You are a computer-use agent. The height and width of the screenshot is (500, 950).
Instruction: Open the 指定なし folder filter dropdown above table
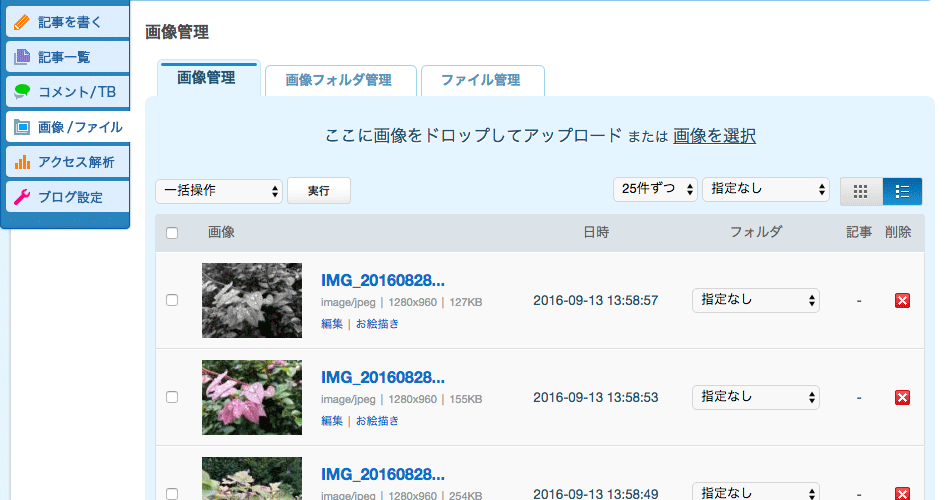click(x=766, y=189)
